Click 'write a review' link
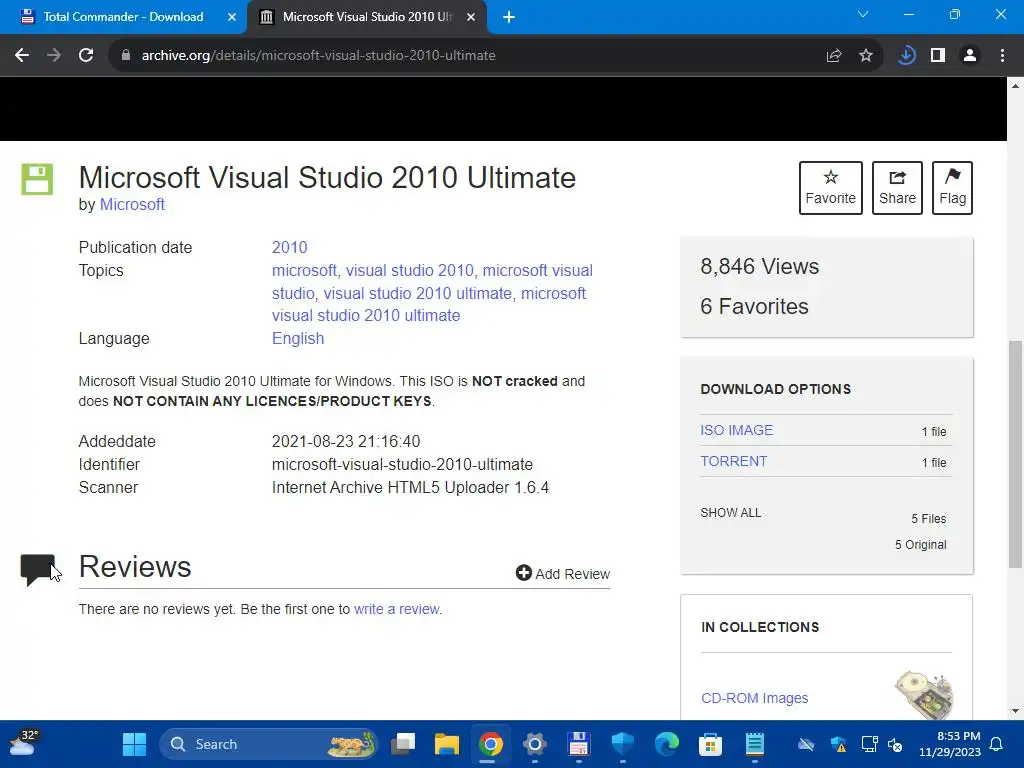This screenshot has height=768, width=1024. [396, 609]
